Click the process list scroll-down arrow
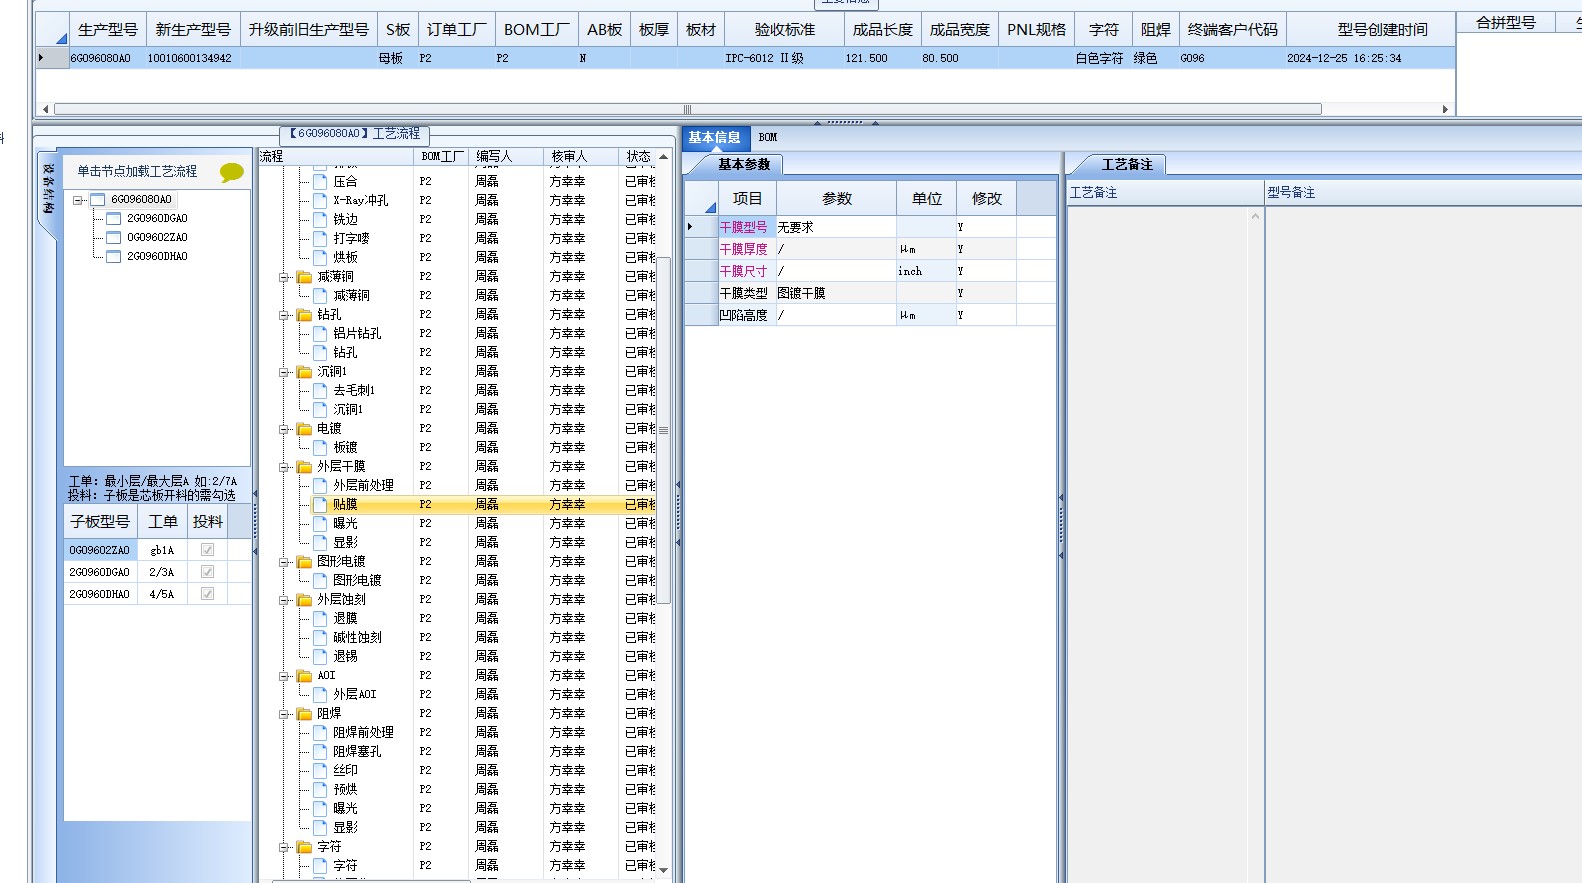The height and width of the screenshot is (883, 1582). [663, 870]
